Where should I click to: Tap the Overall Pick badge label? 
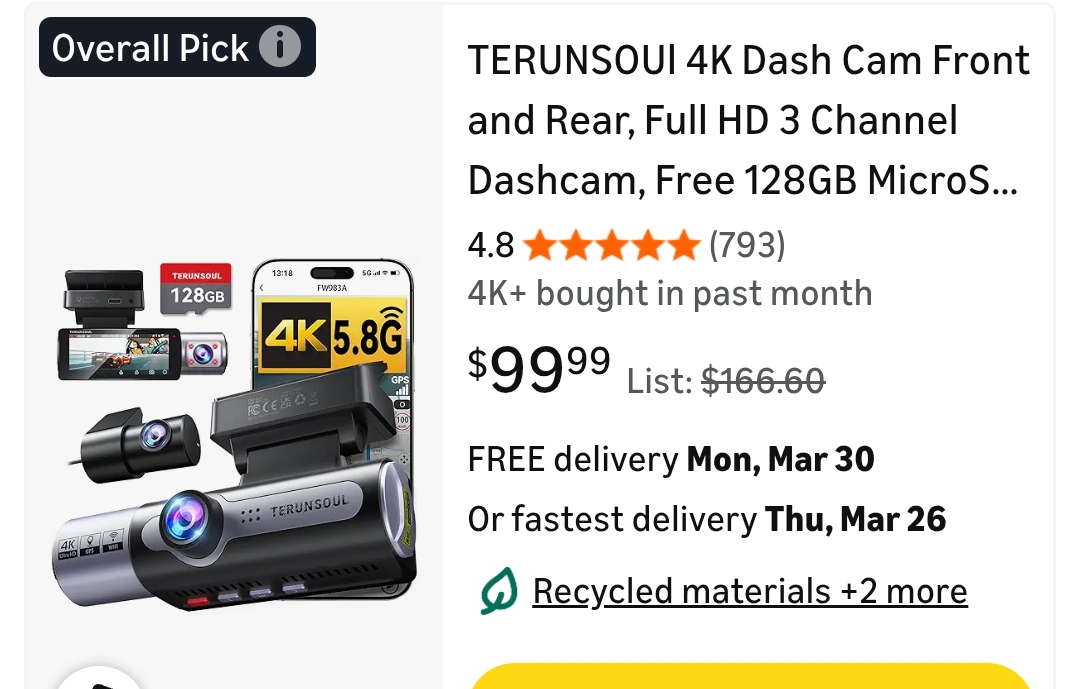150,48
